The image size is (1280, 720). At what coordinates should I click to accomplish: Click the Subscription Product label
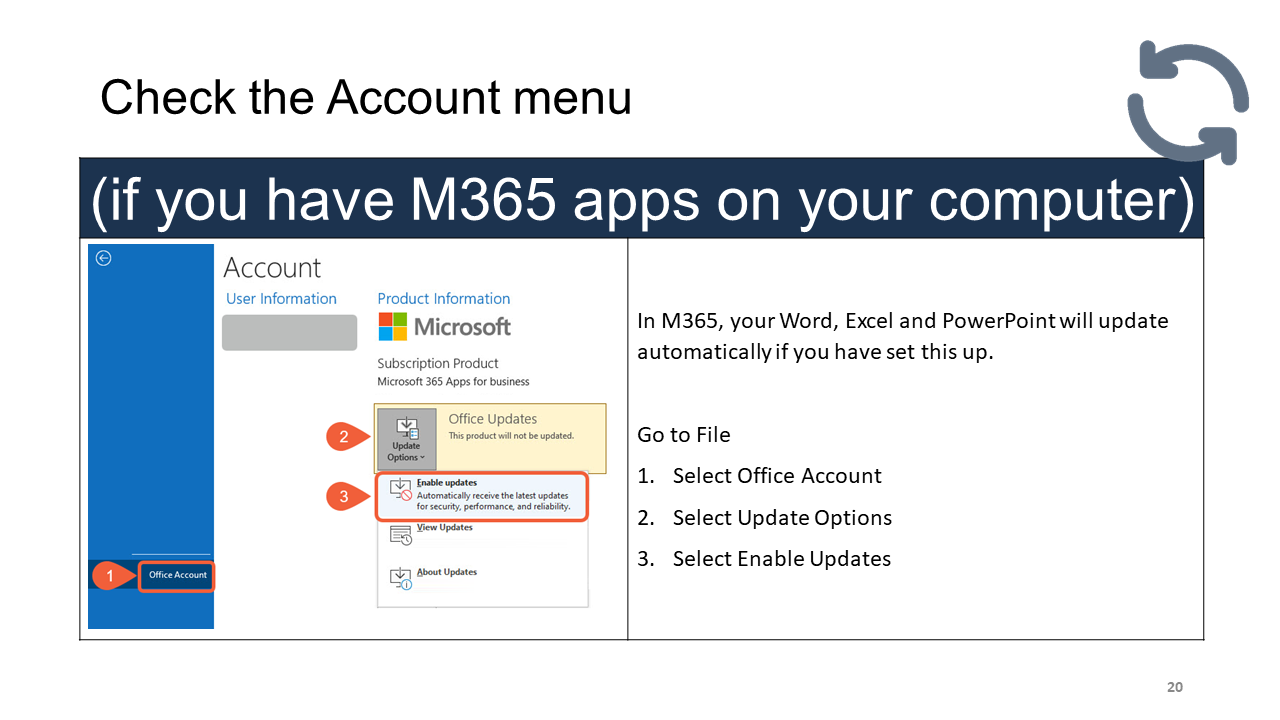(438, 363)
